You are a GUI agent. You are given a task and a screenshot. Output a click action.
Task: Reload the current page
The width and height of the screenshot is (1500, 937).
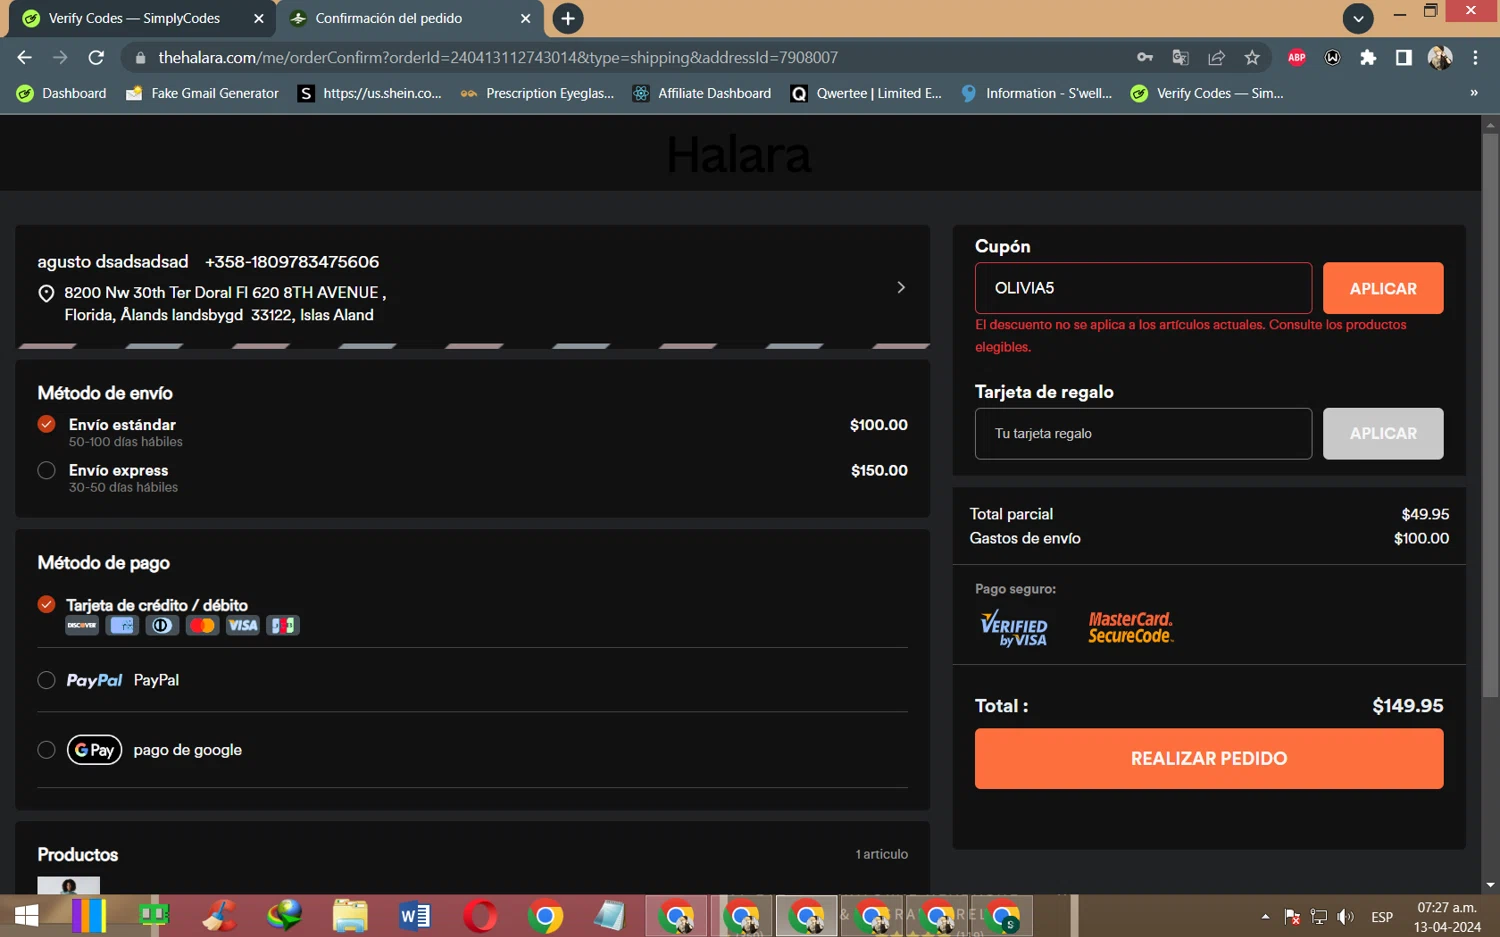click(x=96, y=58)
